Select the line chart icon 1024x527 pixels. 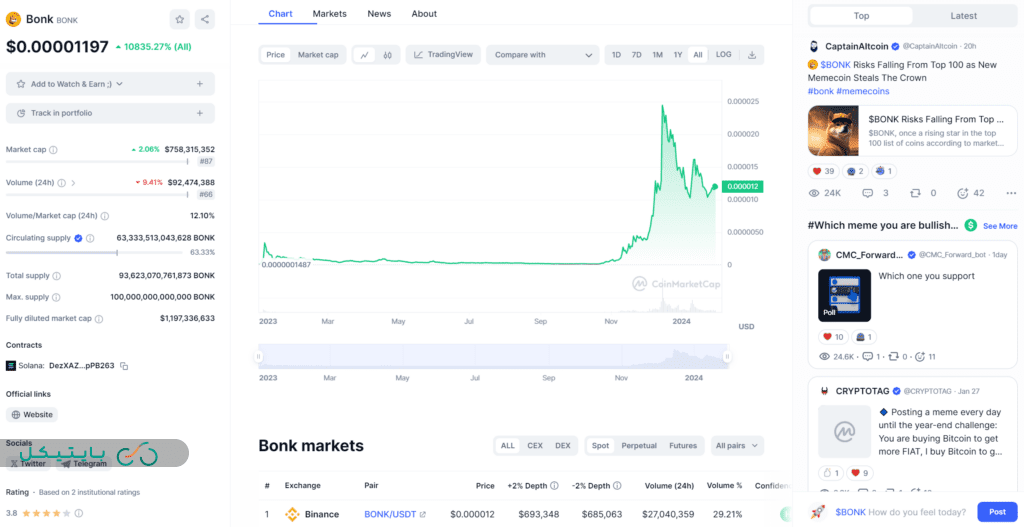[x=364, y=55]
